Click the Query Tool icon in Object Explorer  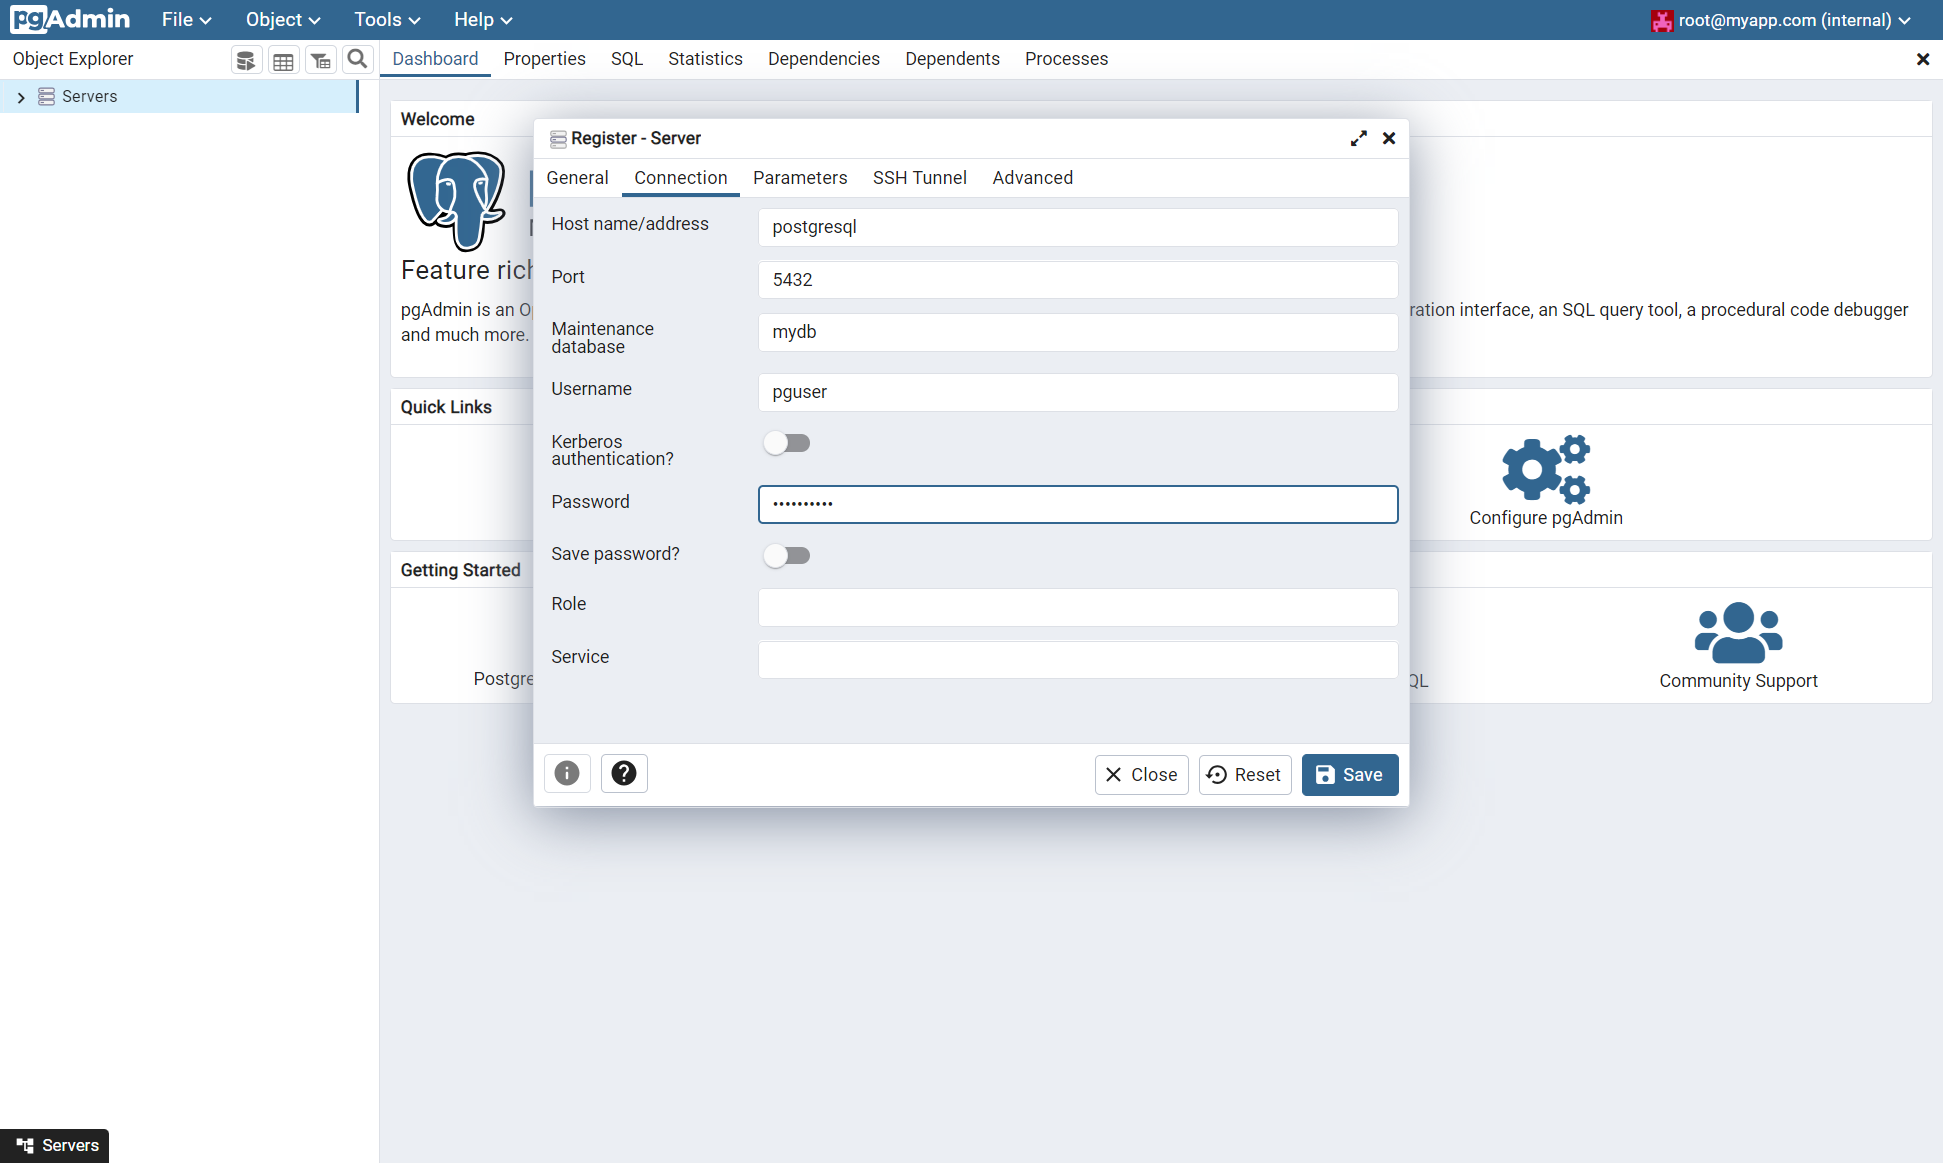point(246,60)
